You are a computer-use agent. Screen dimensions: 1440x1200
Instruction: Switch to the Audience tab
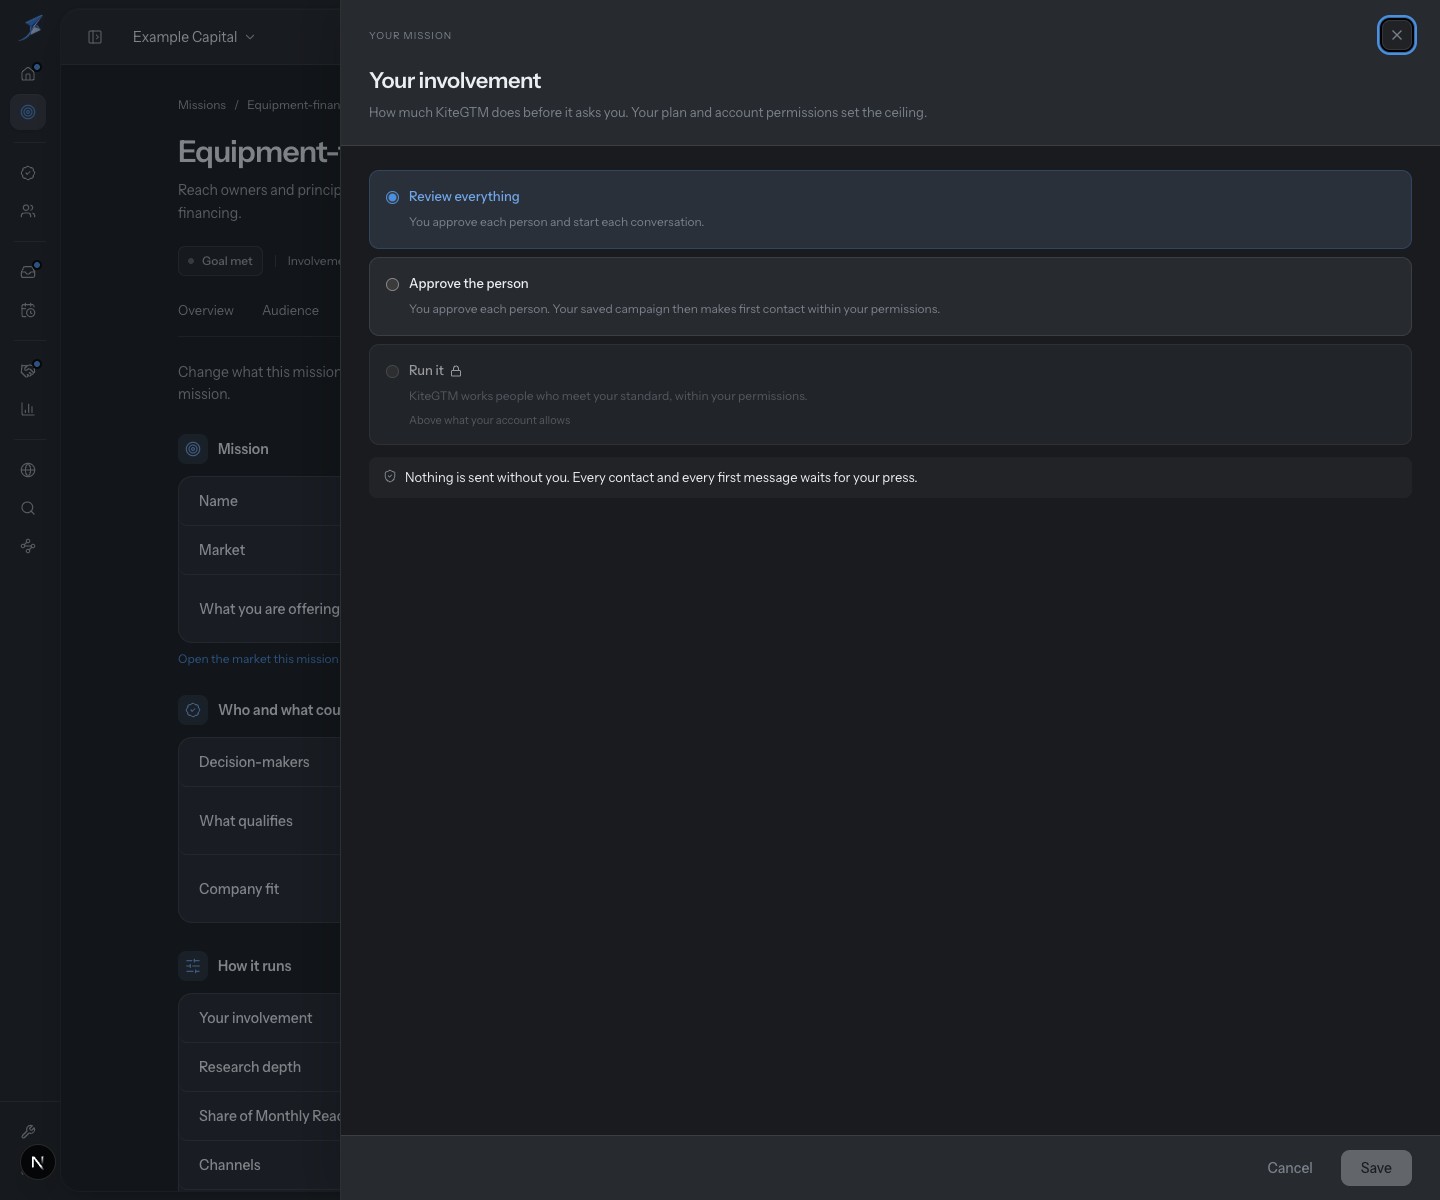coord(290,310)
